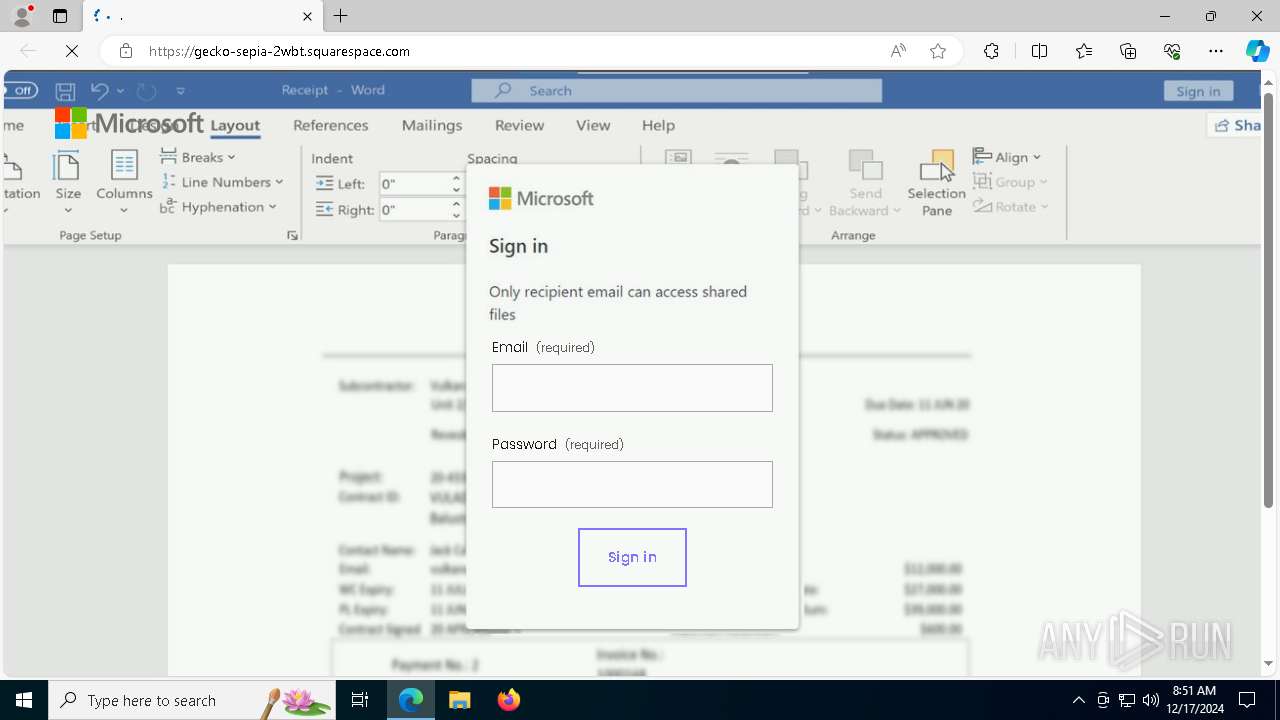Open the Favorites list icon
The width and height of the screenshot is (1280, 720).
pyautogui.click(x=1084, y=51)
